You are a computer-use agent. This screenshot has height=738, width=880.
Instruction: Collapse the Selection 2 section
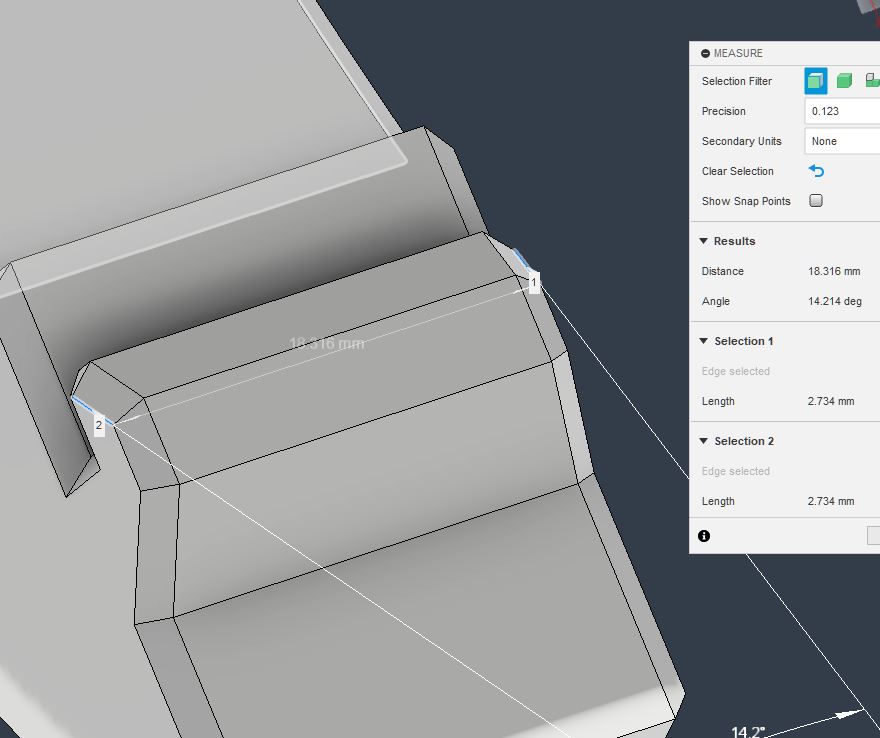(704, 441)
